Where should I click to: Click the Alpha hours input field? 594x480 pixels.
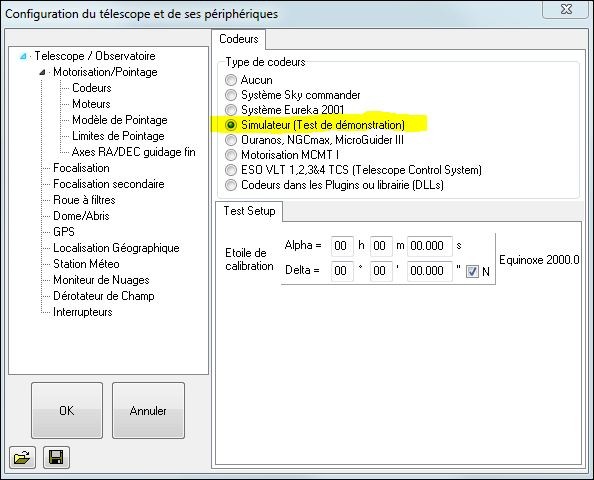342,246
